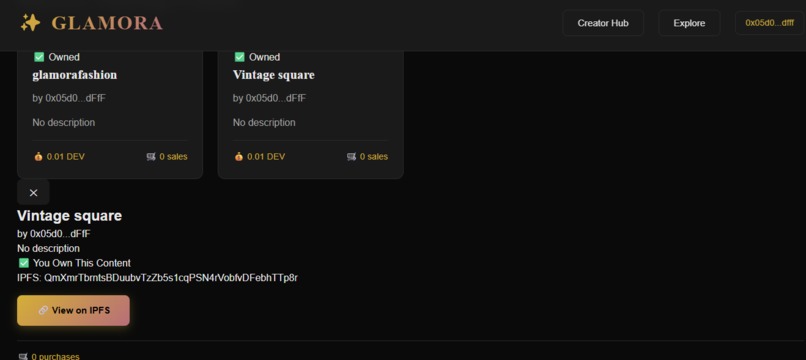Viewport: 806px width, 360px height.
Task: Click the 0.01 DEV price on Vintage square card
Action: point(266,156)
